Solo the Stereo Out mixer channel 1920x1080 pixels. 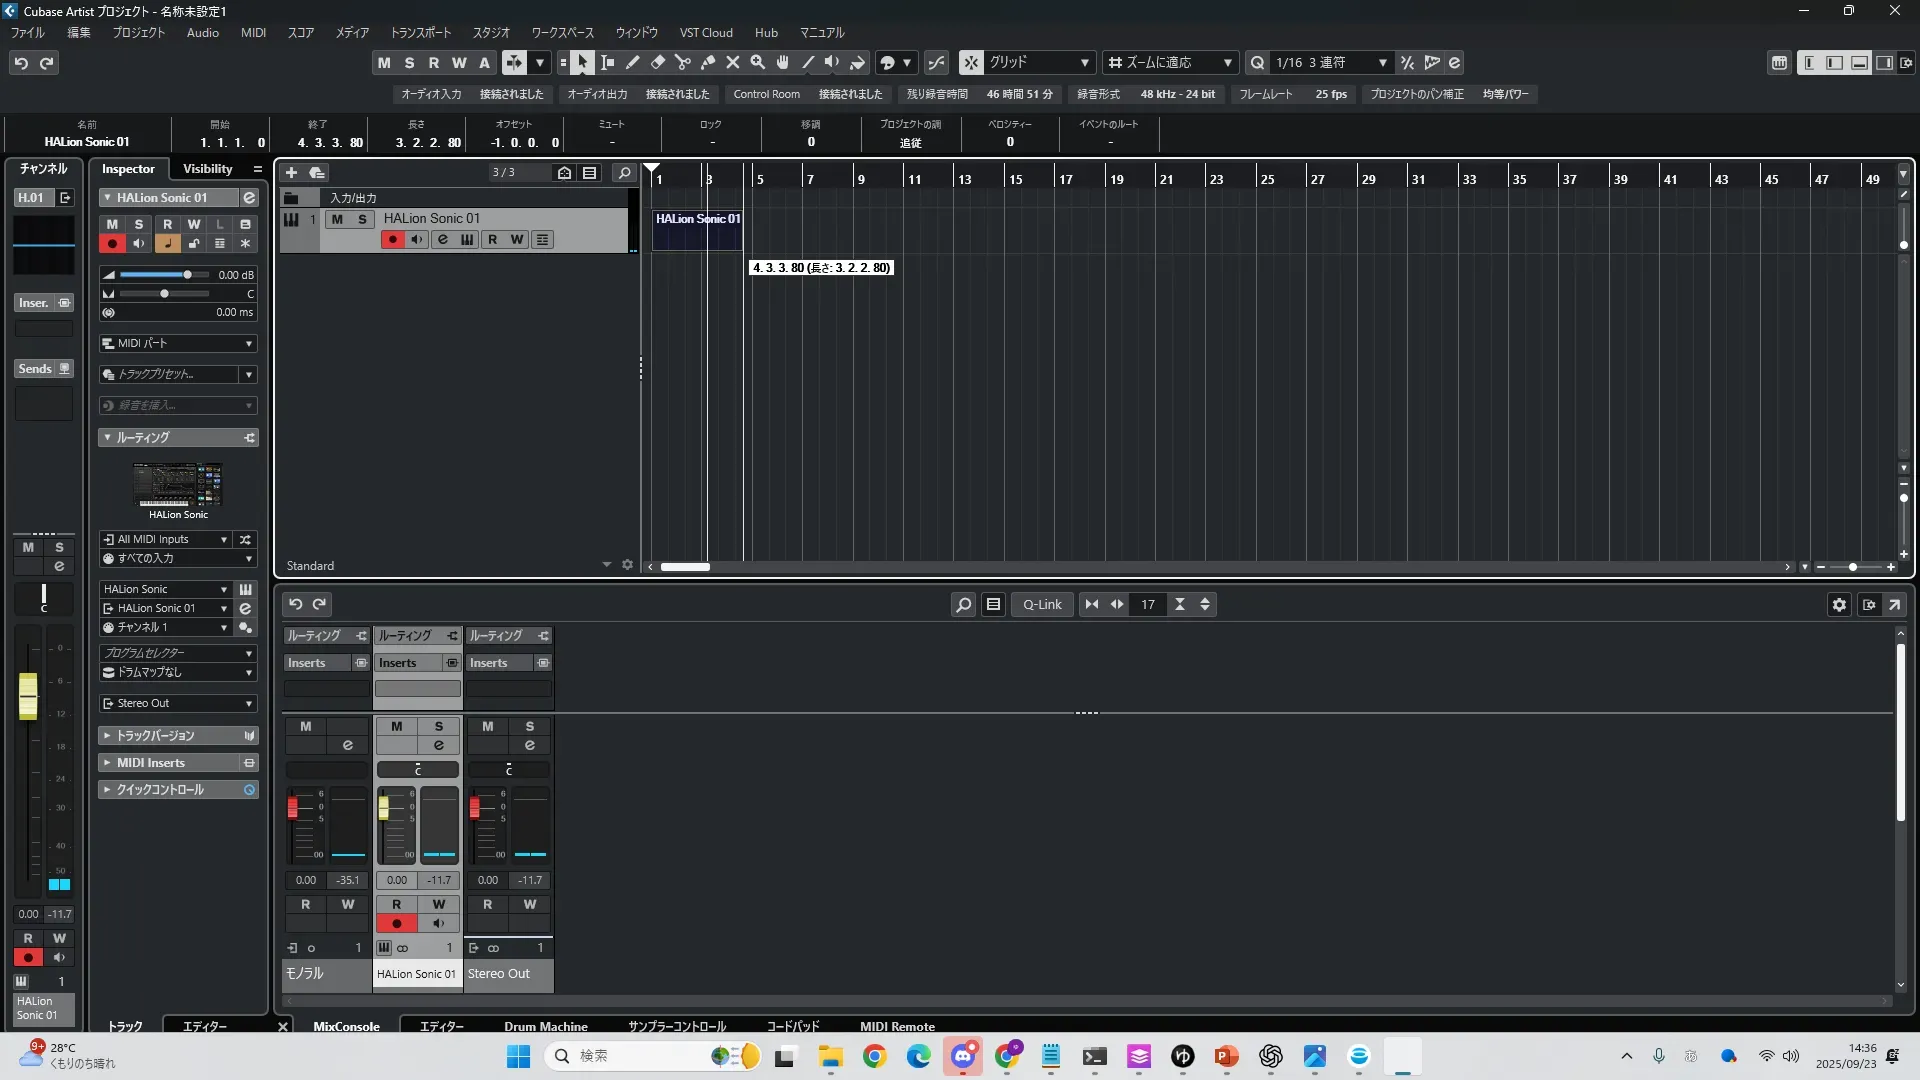(530, 727)
